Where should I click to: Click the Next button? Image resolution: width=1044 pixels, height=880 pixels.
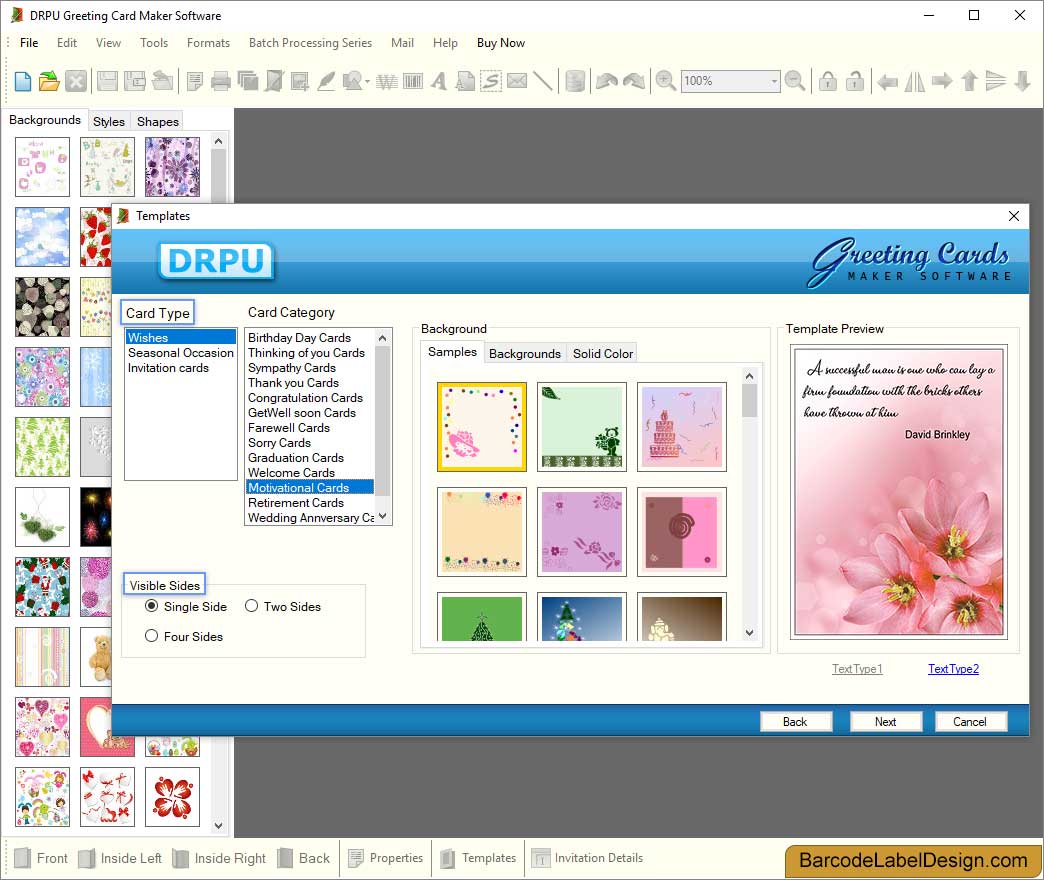(x=886, y=722)
